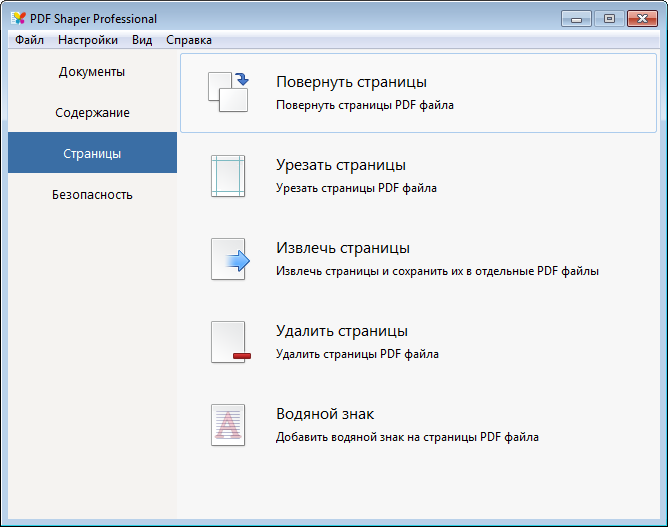
Task: Click the PDF Shaper butterfly app icon
Action: pos(18,18)
